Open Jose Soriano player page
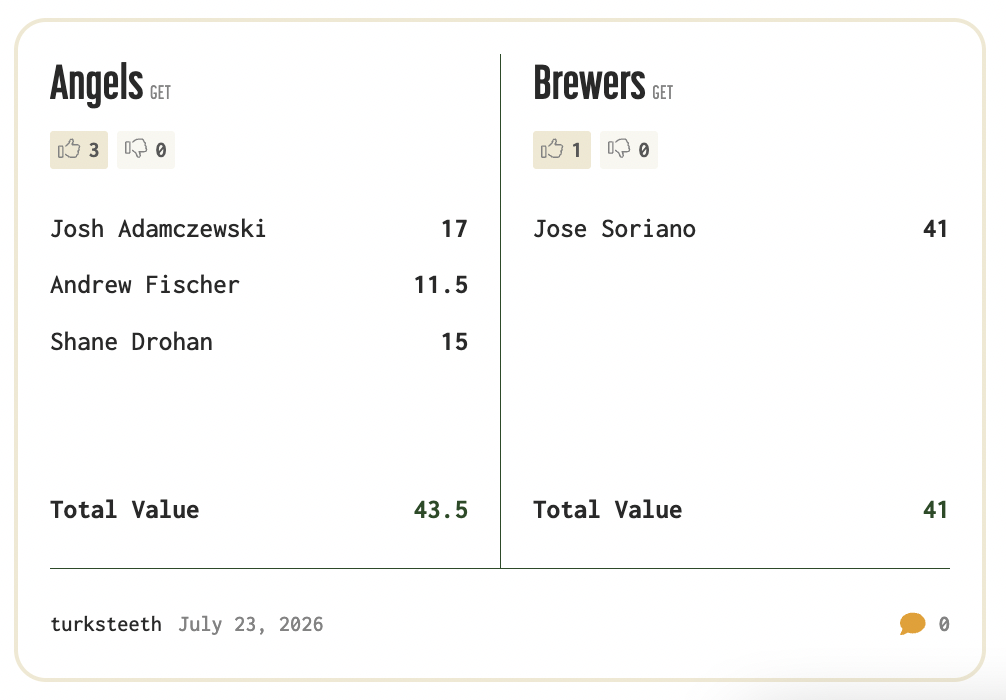 [x=615, y=229]
